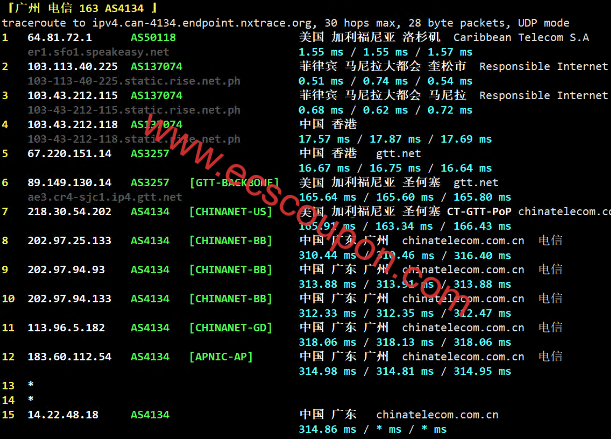Select IP 67.220.151.14
This screenshot has height=439, width=611.
click(69, 154)
